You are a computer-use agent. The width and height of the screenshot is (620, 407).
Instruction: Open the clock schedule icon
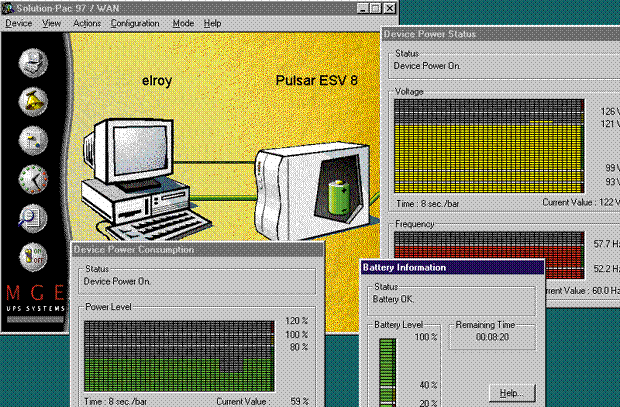[32, 178]
